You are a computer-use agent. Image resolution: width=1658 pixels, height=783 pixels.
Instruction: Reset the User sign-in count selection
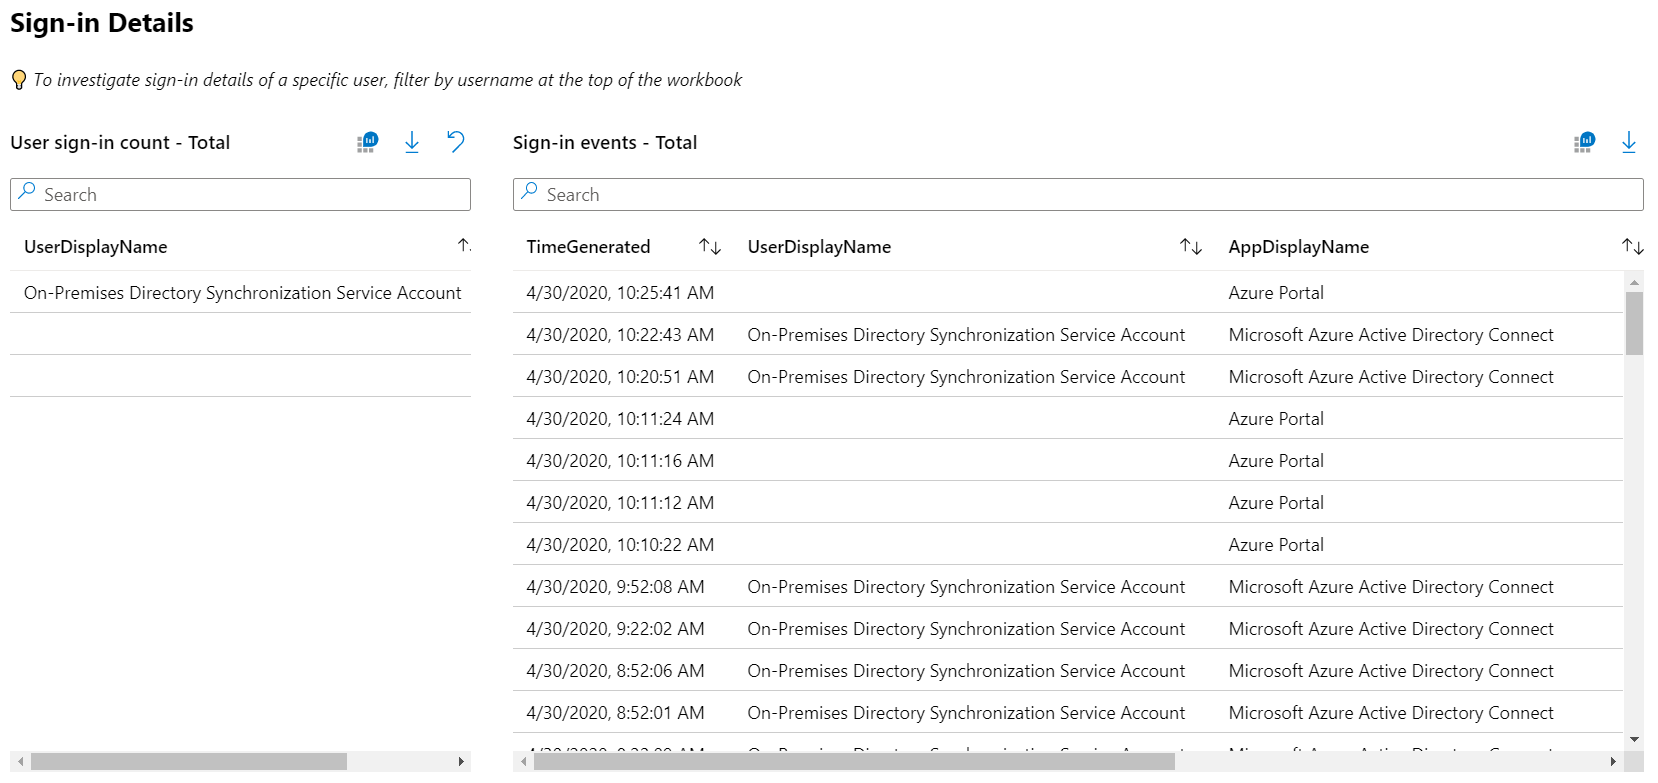point(456,142)
